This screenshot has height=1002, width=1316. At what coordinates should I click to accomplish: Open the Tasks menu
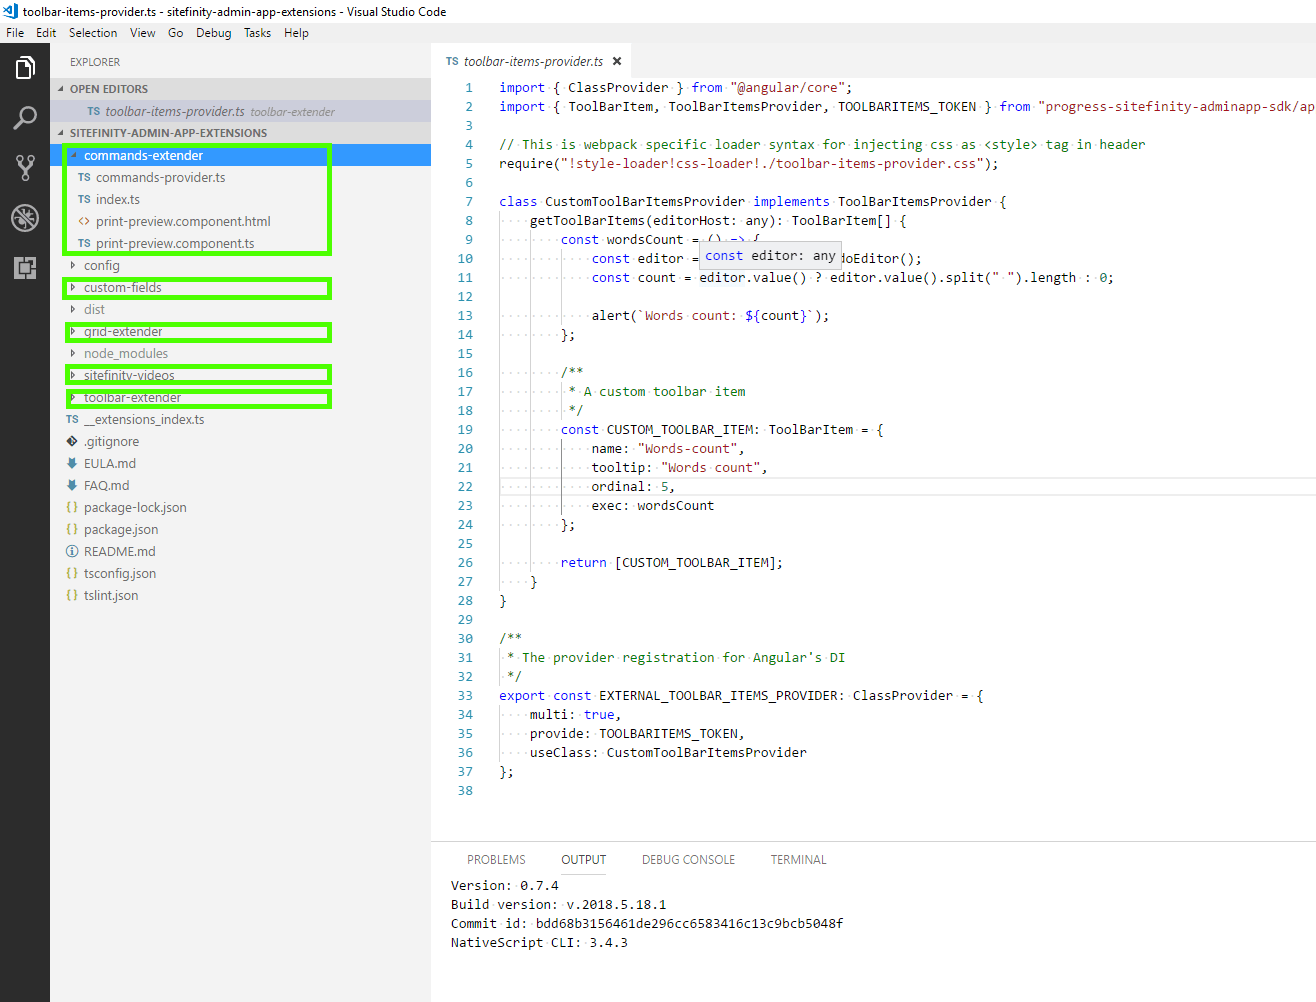tap(257, 33)
